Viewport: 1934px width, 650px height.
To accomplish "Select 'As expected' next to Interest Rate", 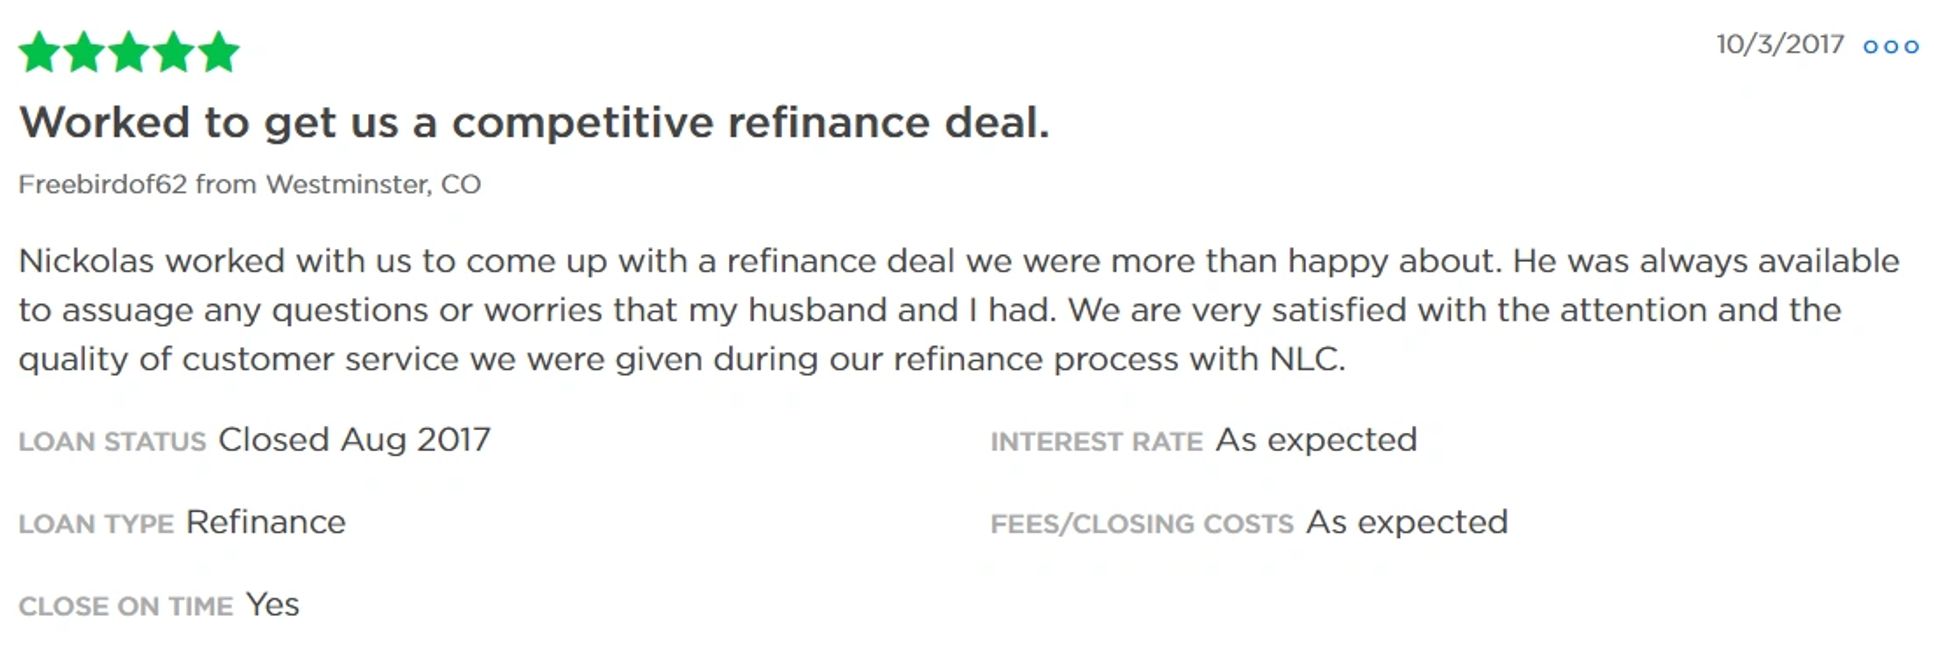I will tap(1316, 440).
